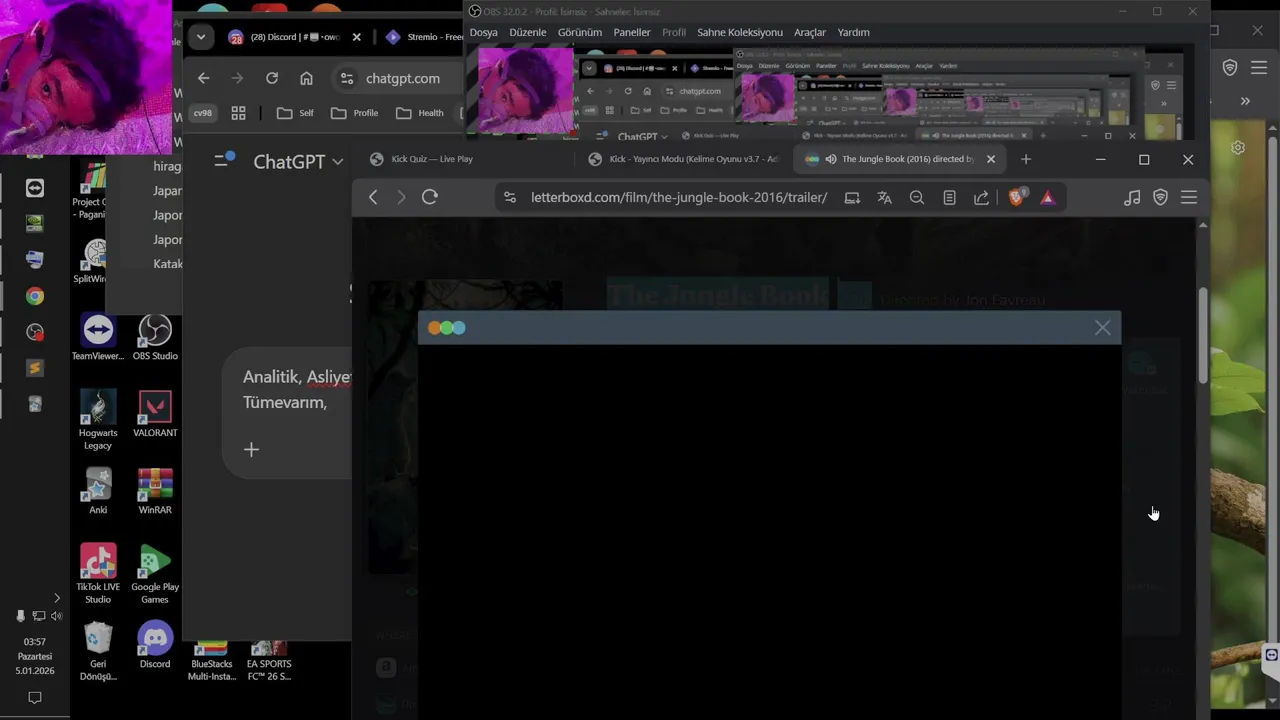Expand the double-chevron overflow in background window
Image resolution: width=1280 pixels, height=720 pixels.
(1245, 101)
